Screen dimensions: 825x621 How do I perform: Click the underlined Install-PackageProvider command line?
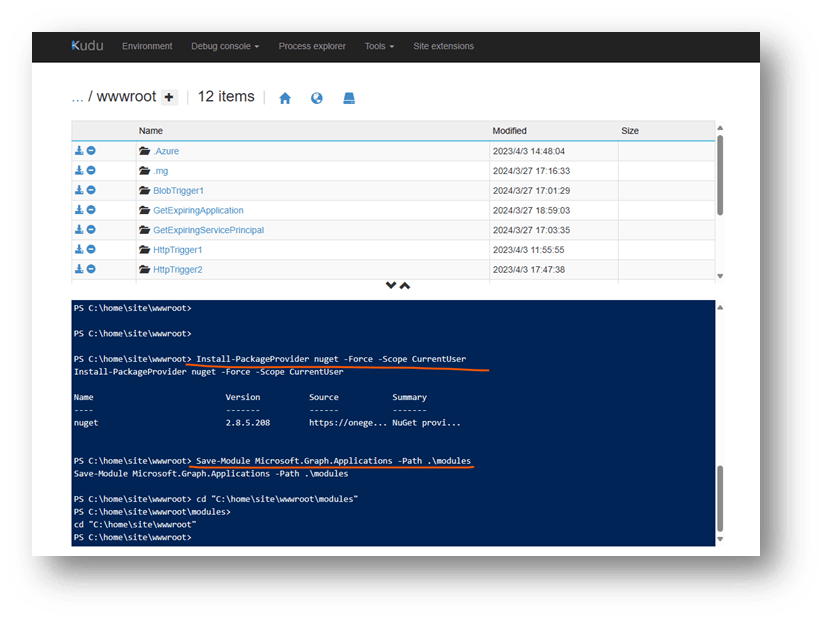(331, 359)
